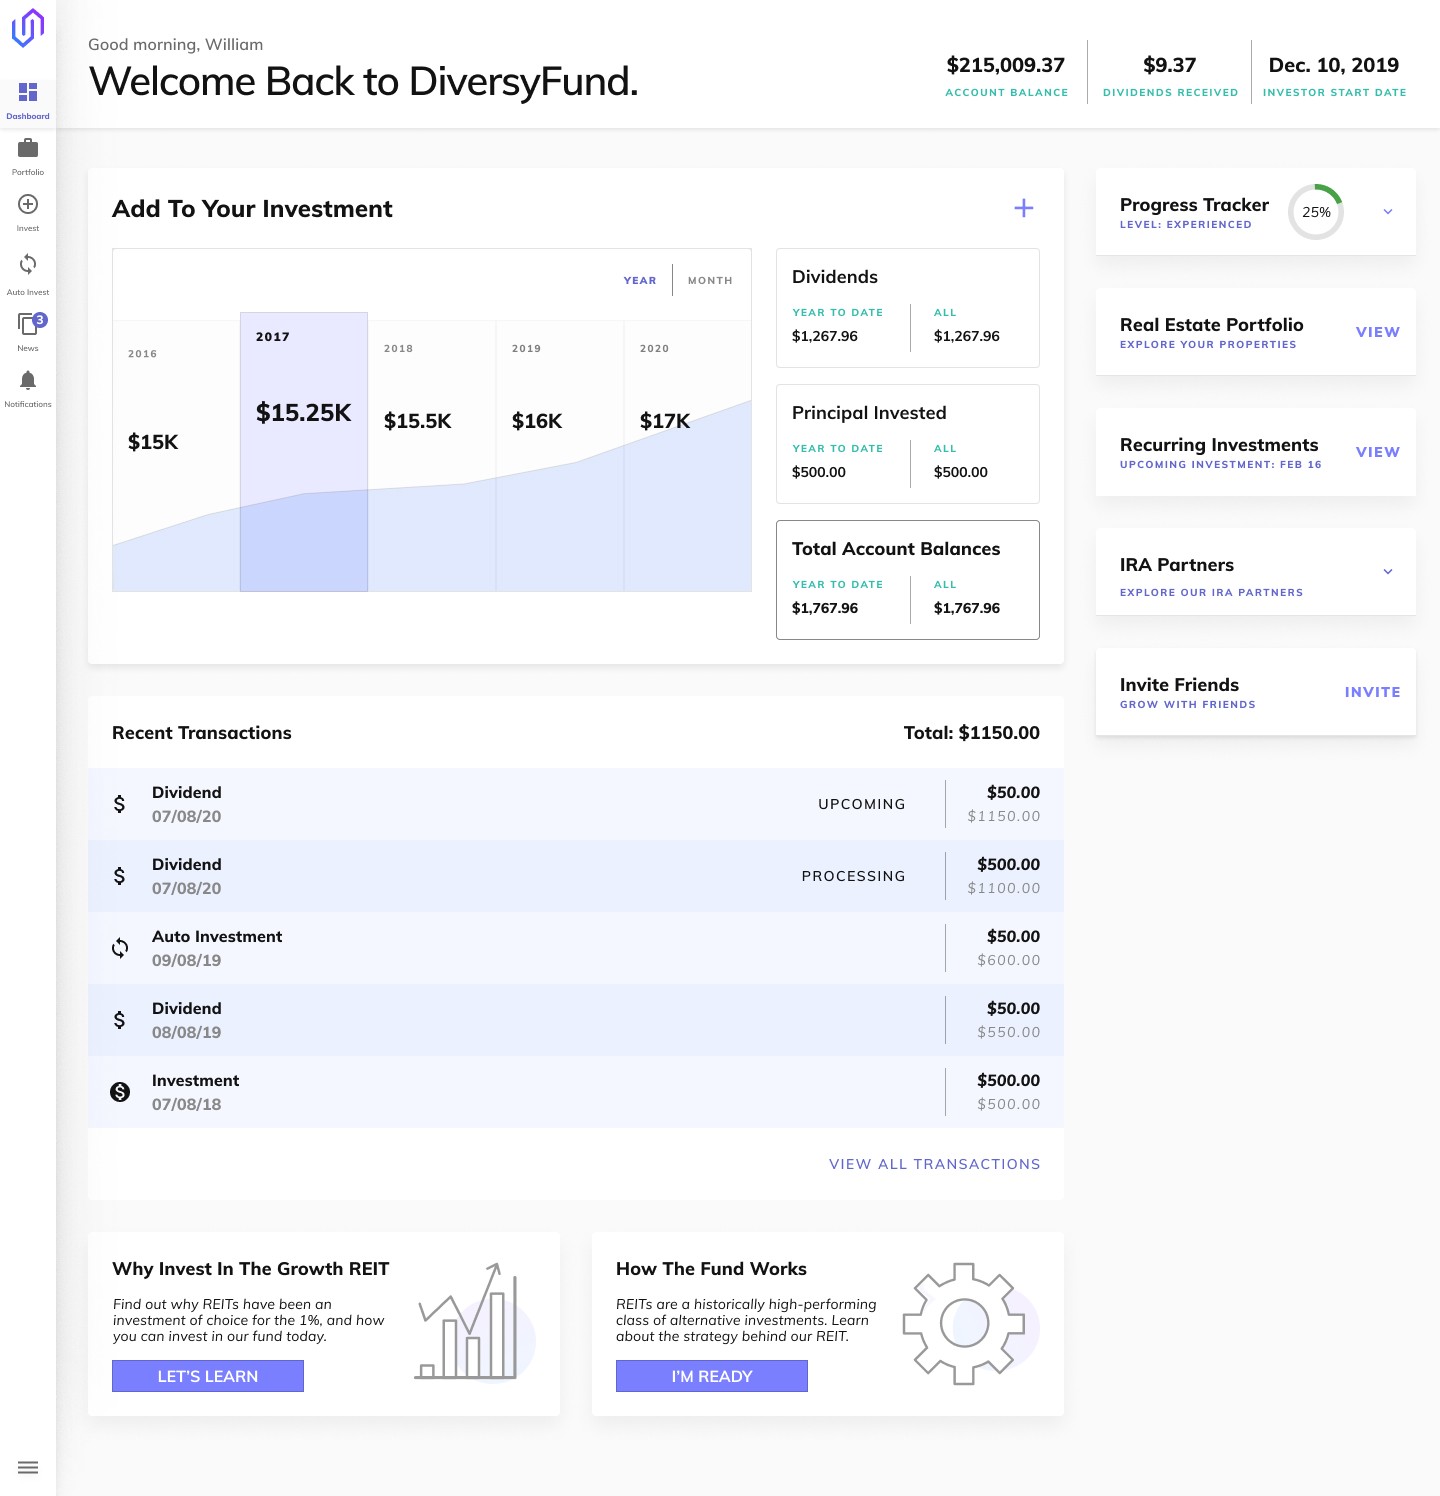Click the $17K value for 2020
The height and width of the screenshot is (1496, 1440).
pyautogui.click(x=665, y=421)
